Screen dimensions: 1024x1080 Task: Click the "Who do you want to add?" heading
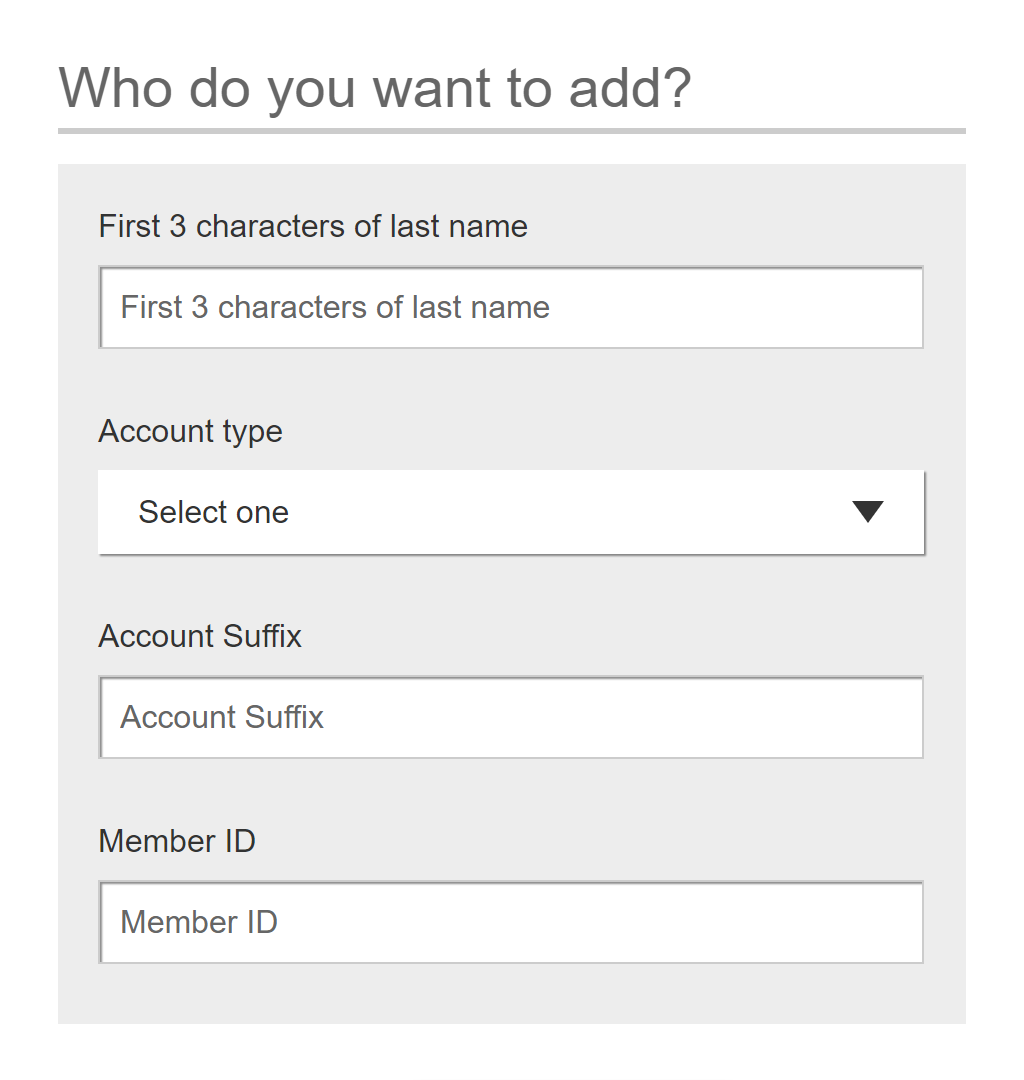[375, 88]
